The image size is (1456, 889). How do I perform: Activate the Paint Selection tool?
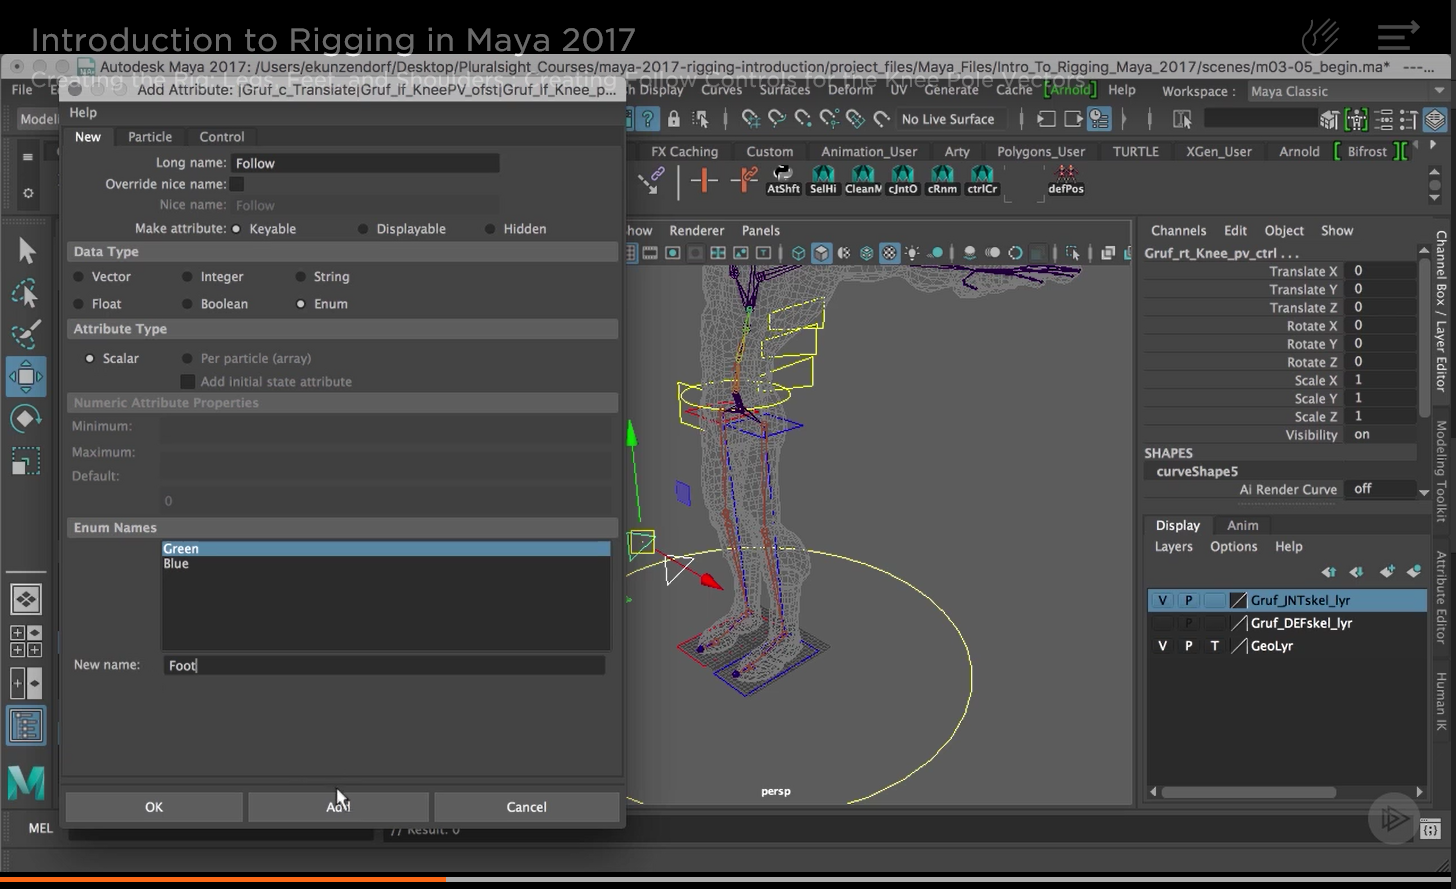26,334
